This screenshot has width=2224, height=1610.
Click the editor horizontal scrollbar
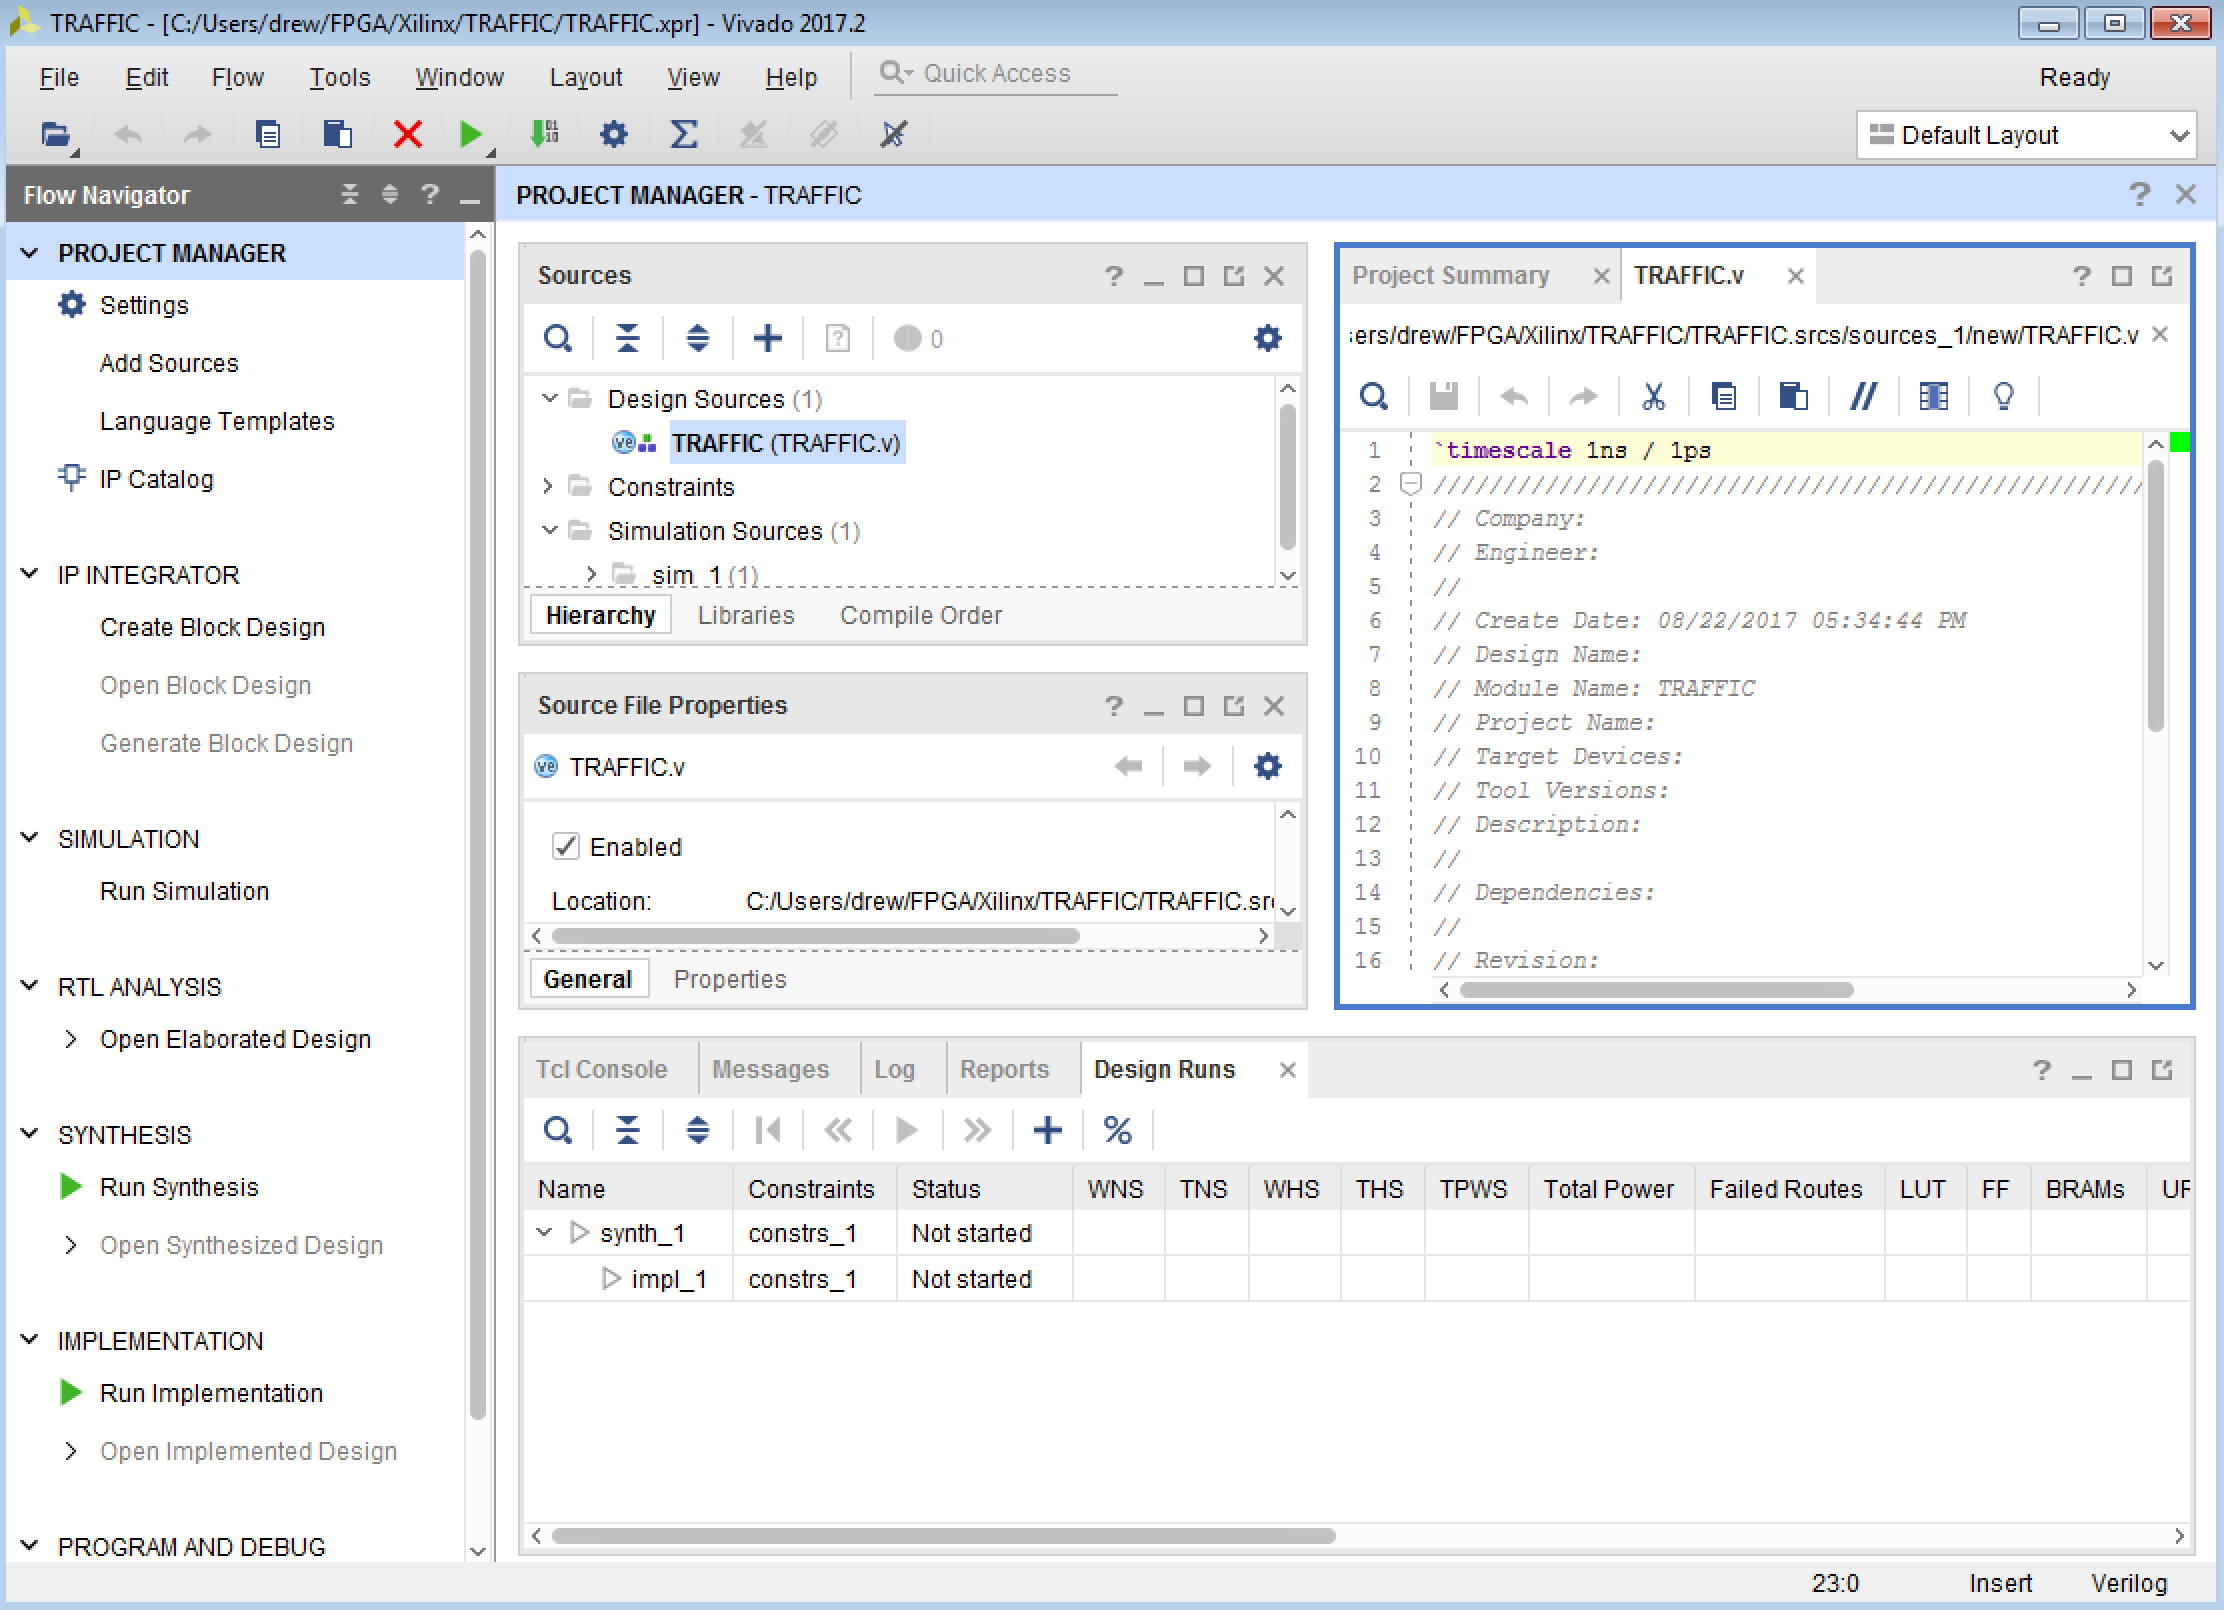pyautogui.click(x=1656, y=989)
